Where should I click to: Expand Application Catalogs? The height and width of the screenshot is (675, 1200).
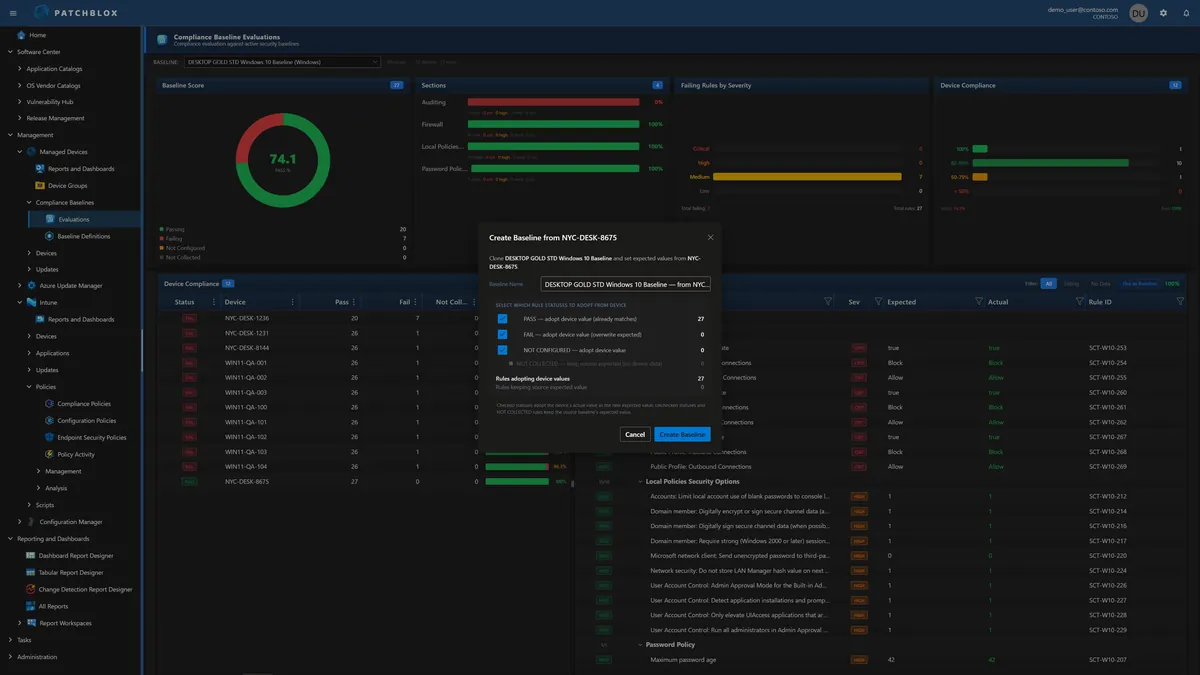[20, 69]
